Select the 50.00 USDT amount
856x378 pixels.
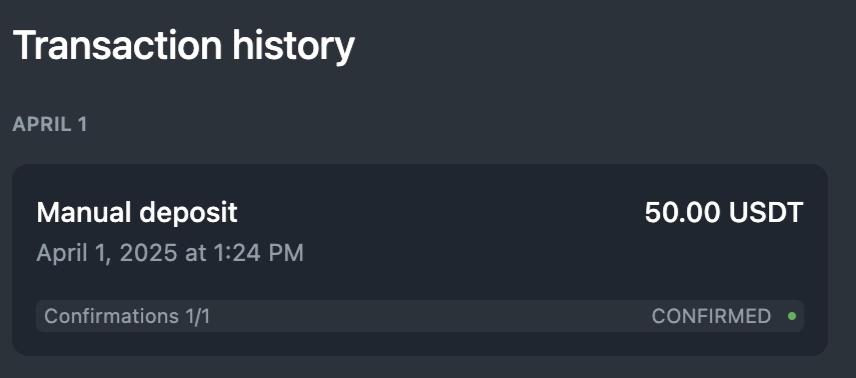[x=724, y=212]
